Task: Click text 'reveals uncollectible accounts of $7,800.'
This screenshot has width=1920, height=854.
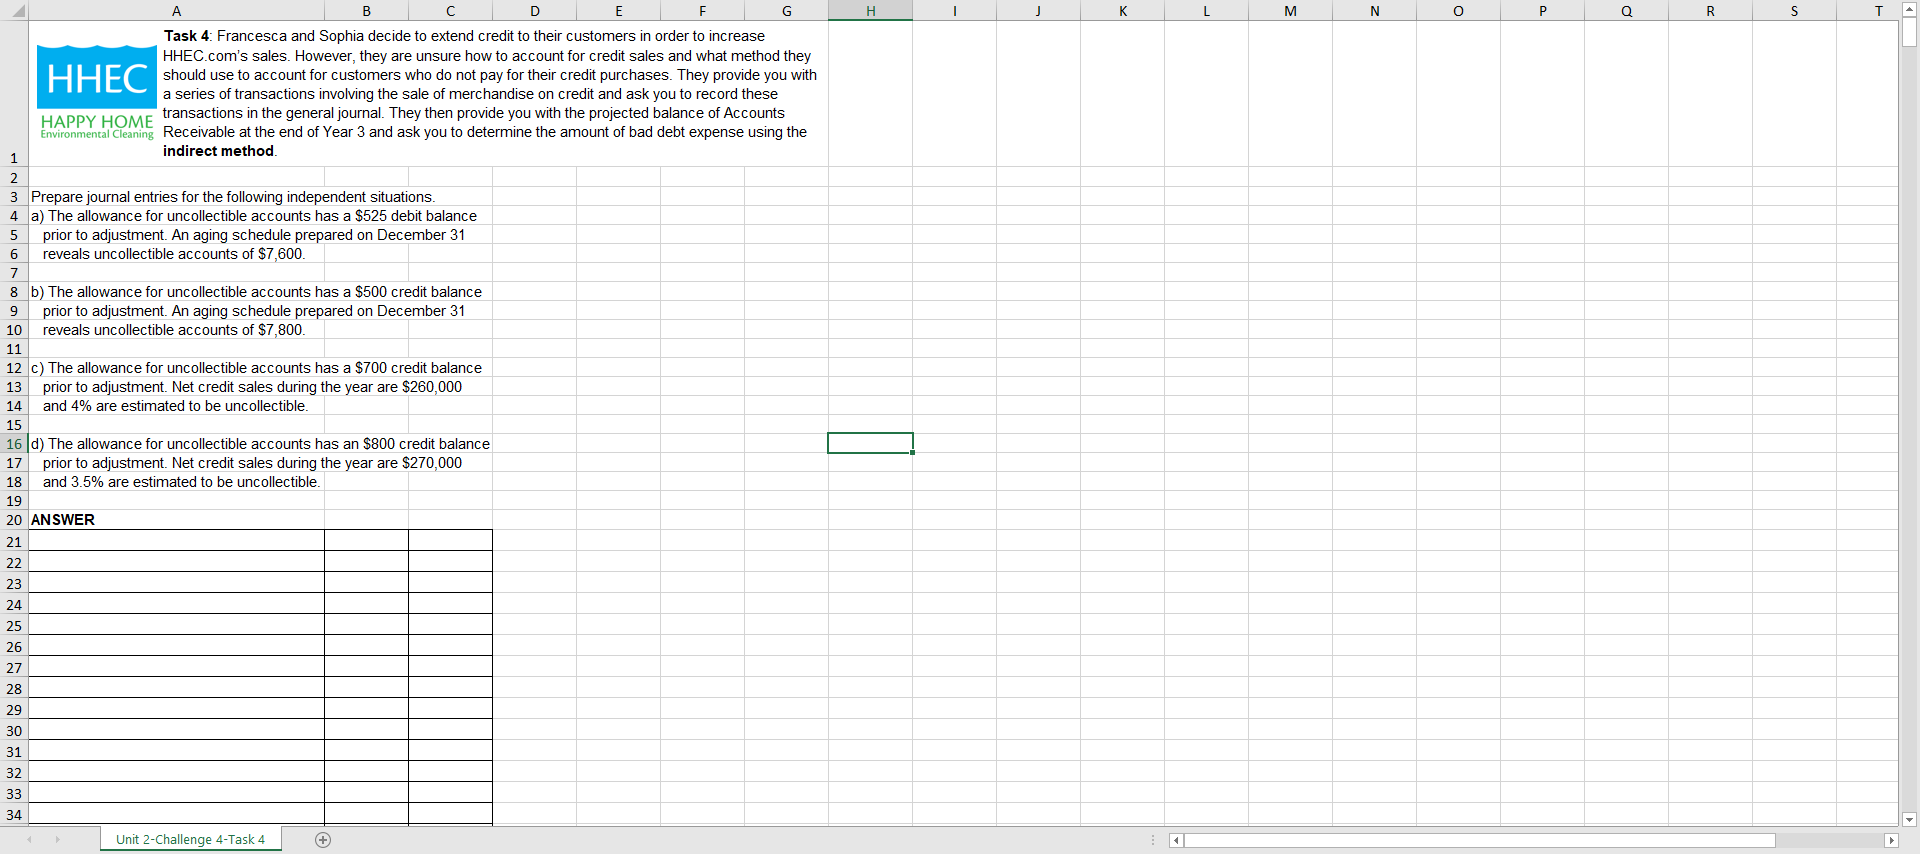Action: pos(174,330)
